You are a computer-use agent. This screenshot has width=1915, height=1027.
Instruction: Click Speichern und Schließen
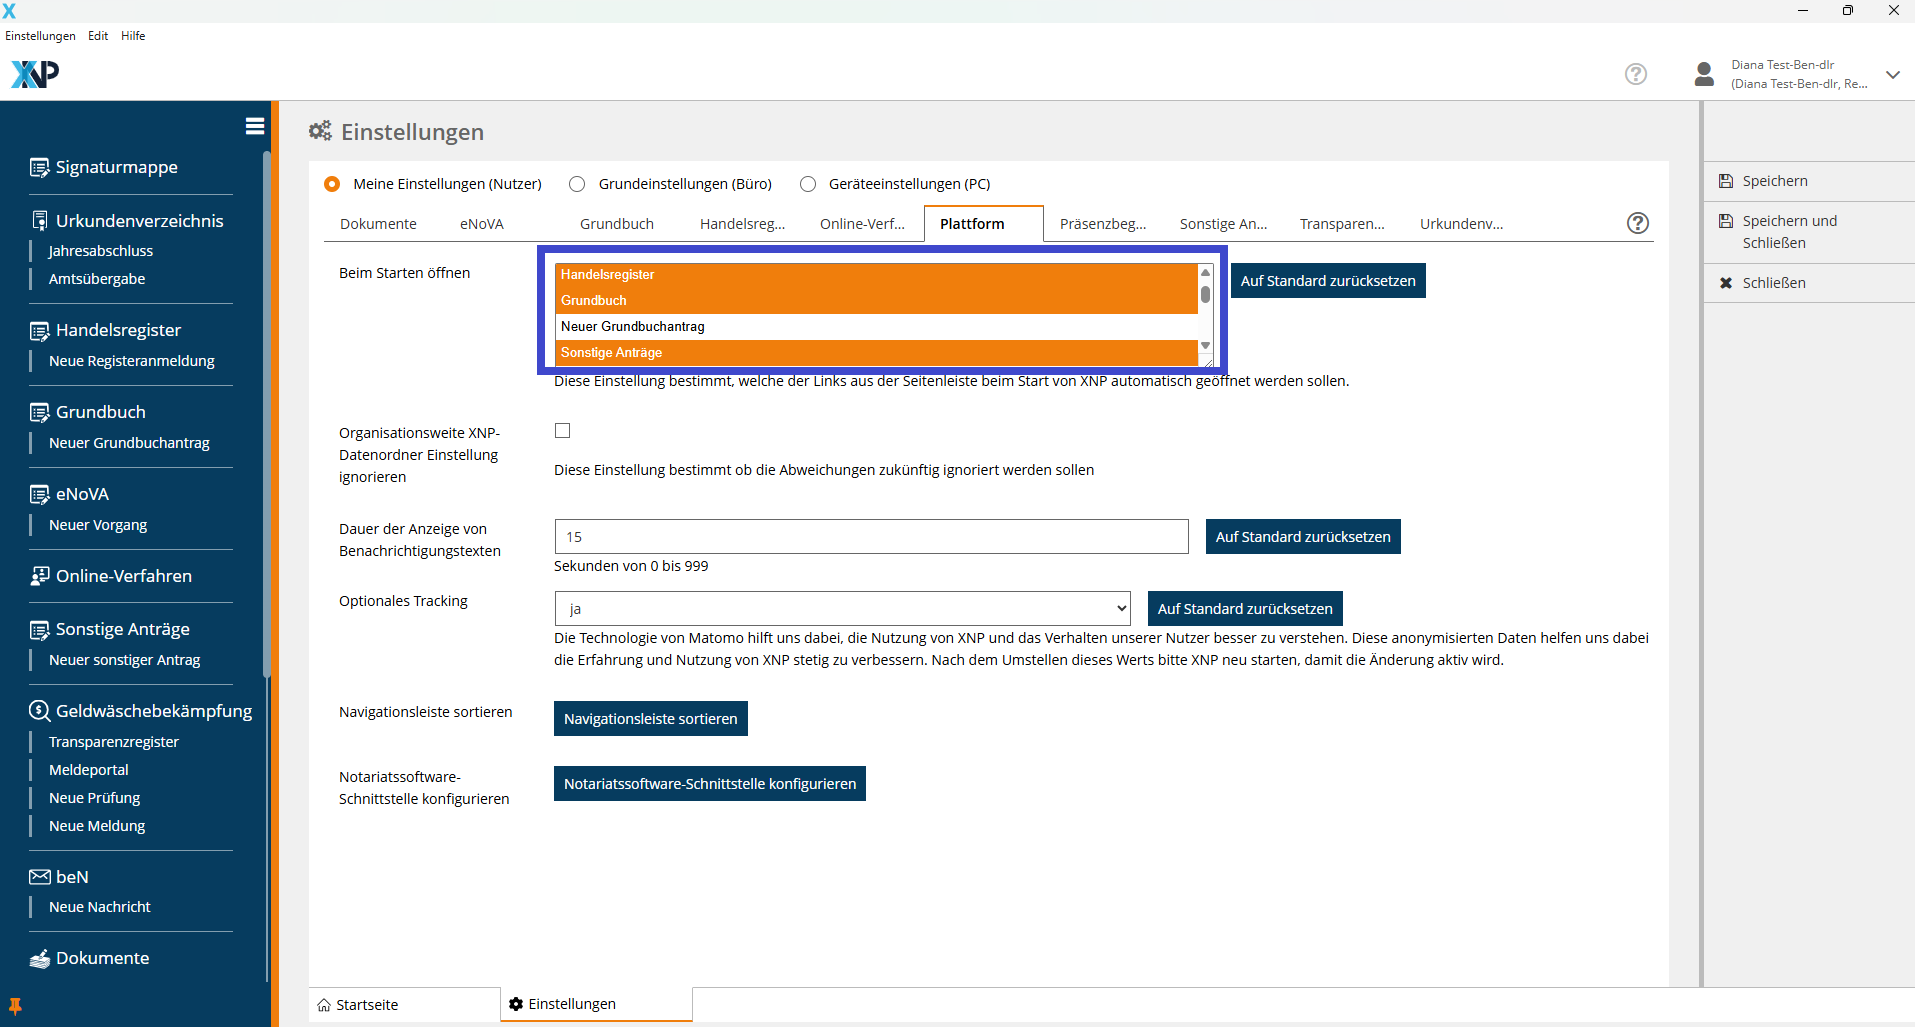tap(1788, 232)
